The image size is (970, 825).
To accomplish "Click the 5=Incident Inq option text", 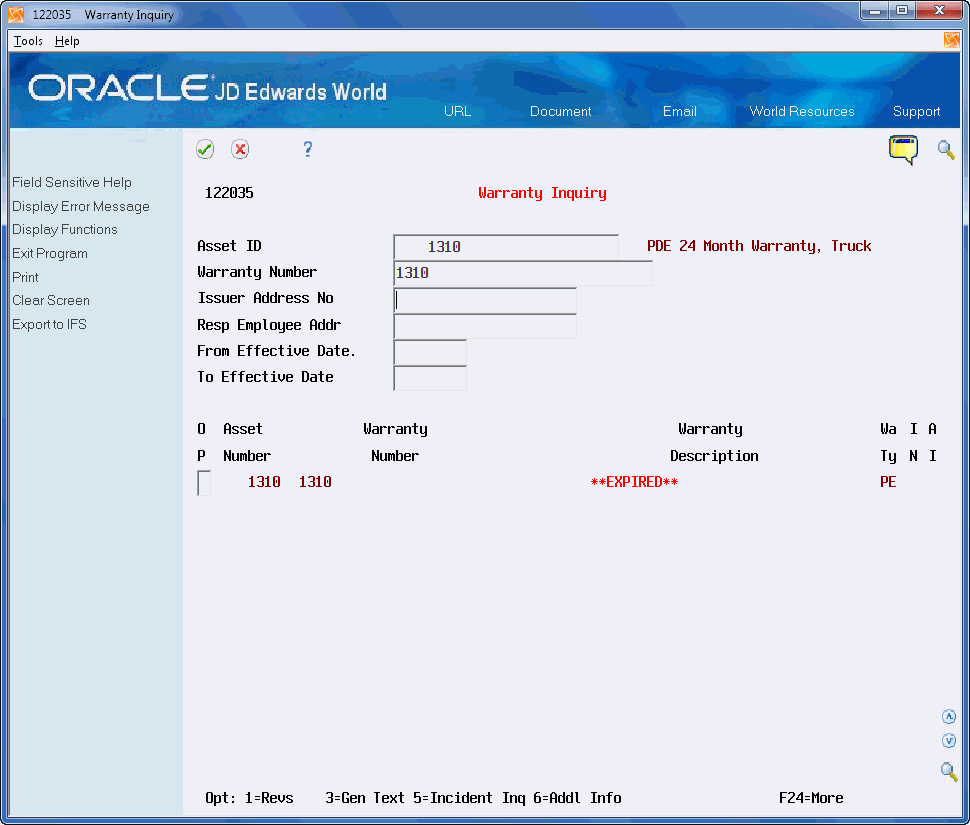I will click(x=469, y=798).
